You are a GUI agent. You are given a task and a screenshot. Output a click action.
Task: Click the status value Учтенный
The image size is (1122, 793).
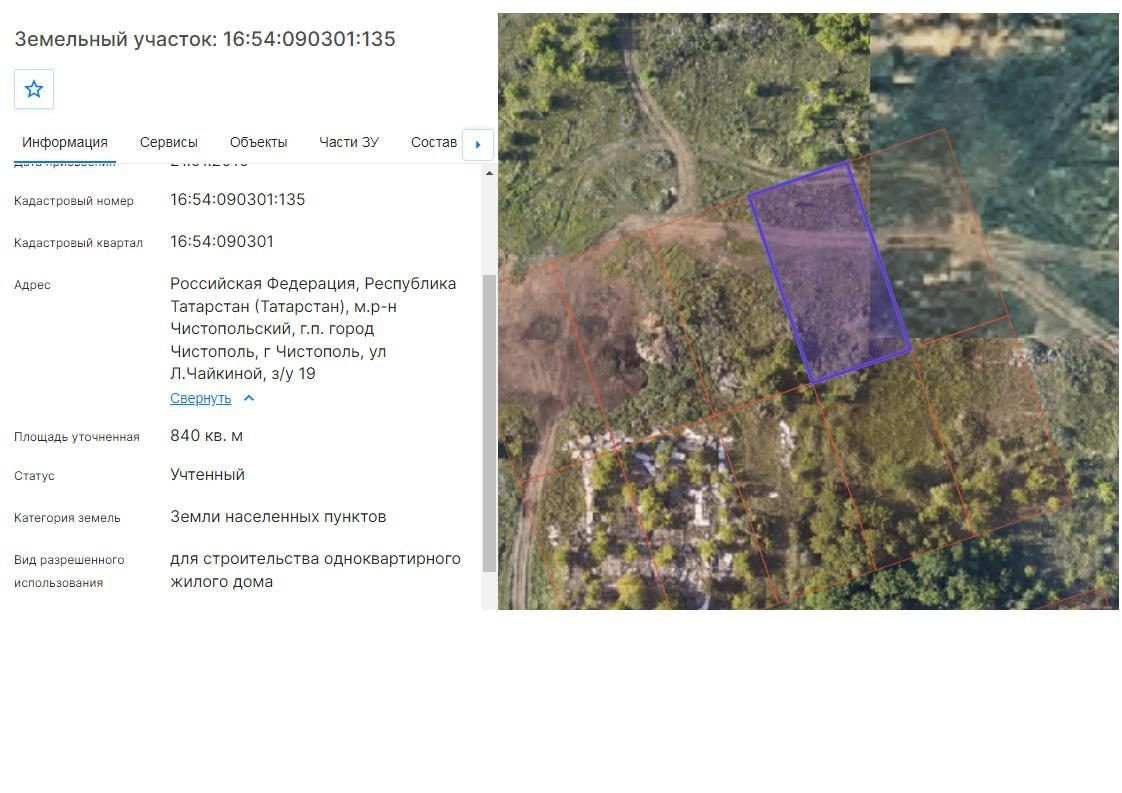(208, 475)
